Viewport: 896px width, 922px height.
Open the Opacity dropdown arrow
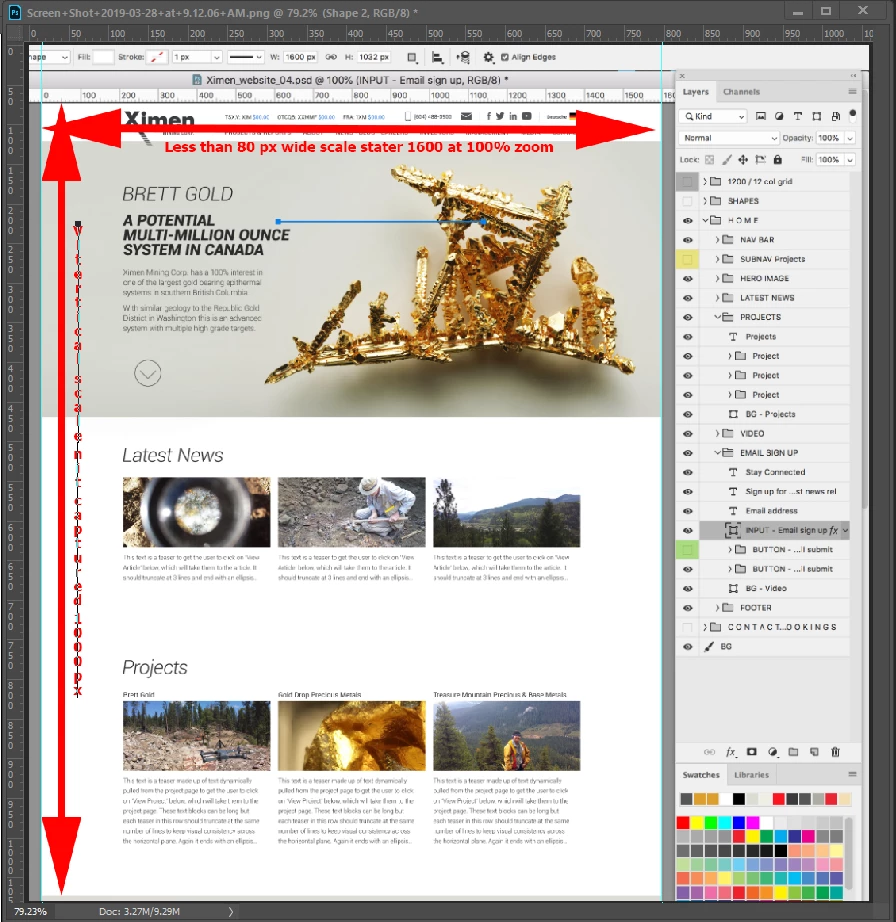(x=850, y=138)
